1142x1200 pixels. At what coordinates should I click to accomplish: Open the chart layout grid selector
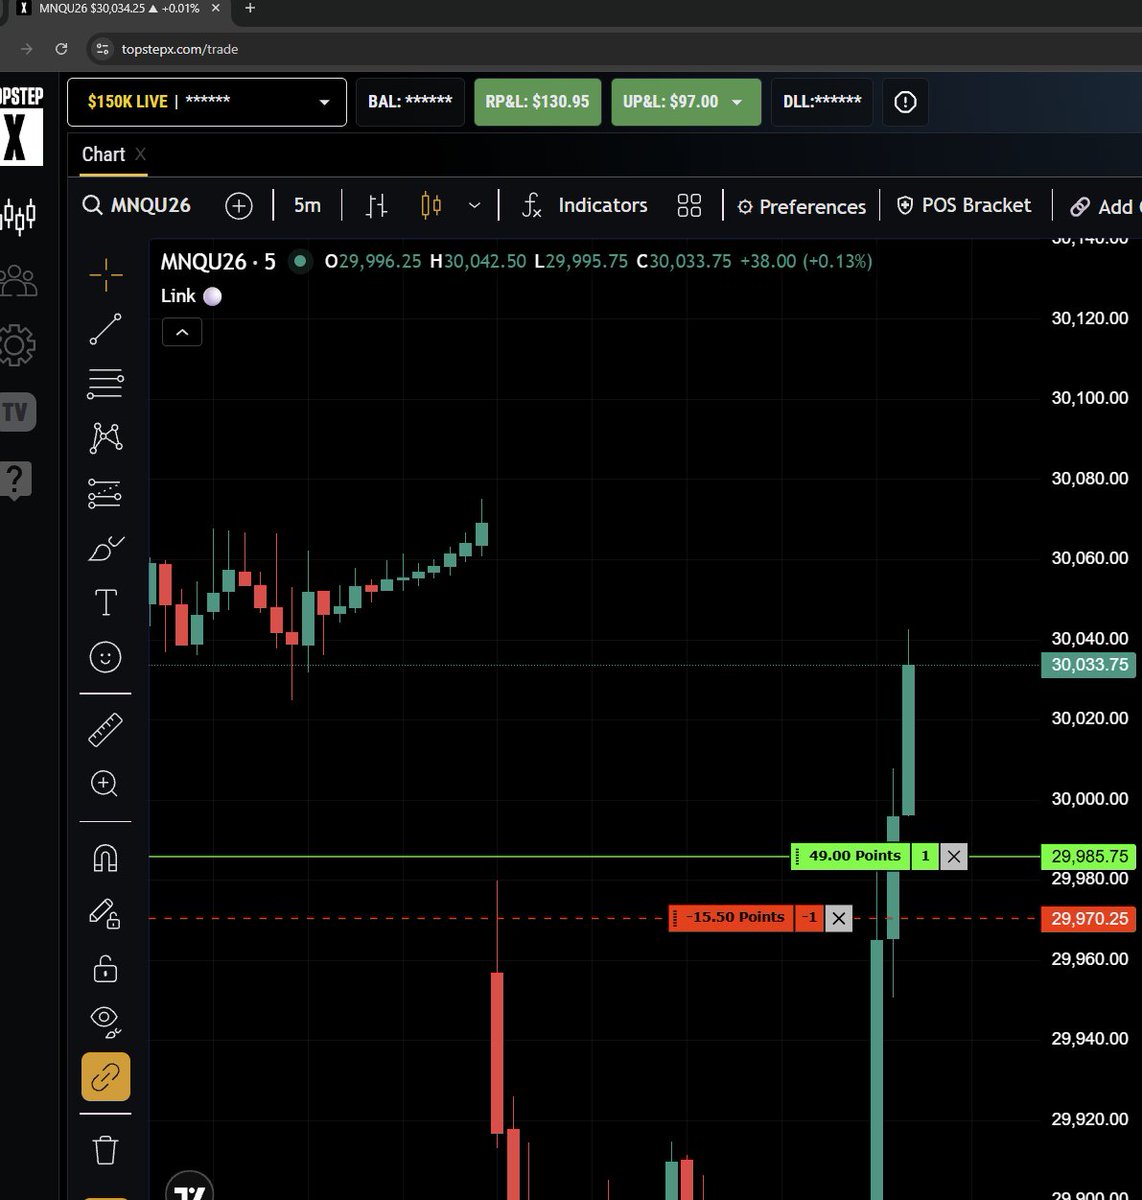[689, 206]
